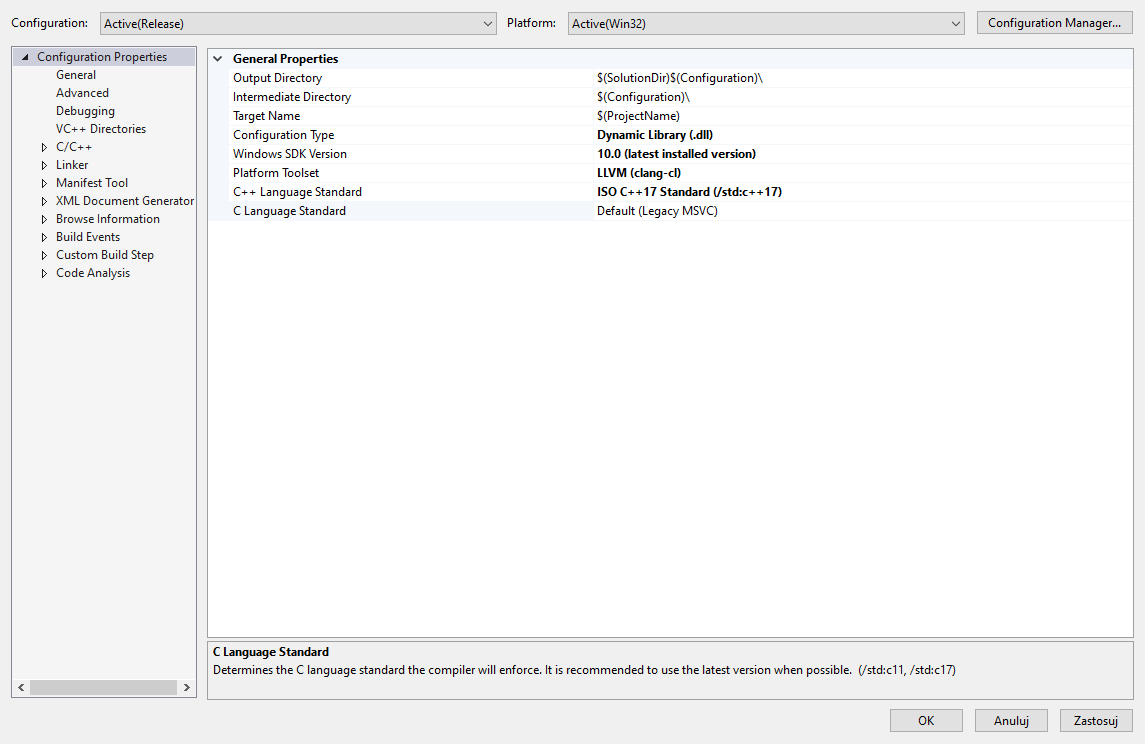Expand the Manifest Tool node arrow

pos(44,183)
